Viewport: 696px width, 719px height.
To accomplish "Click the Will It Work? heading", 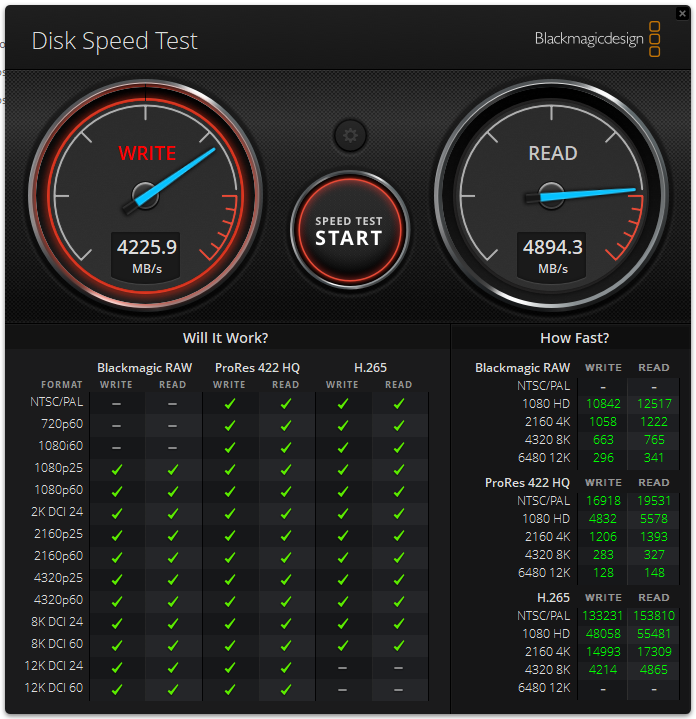I will click(226, 338).
